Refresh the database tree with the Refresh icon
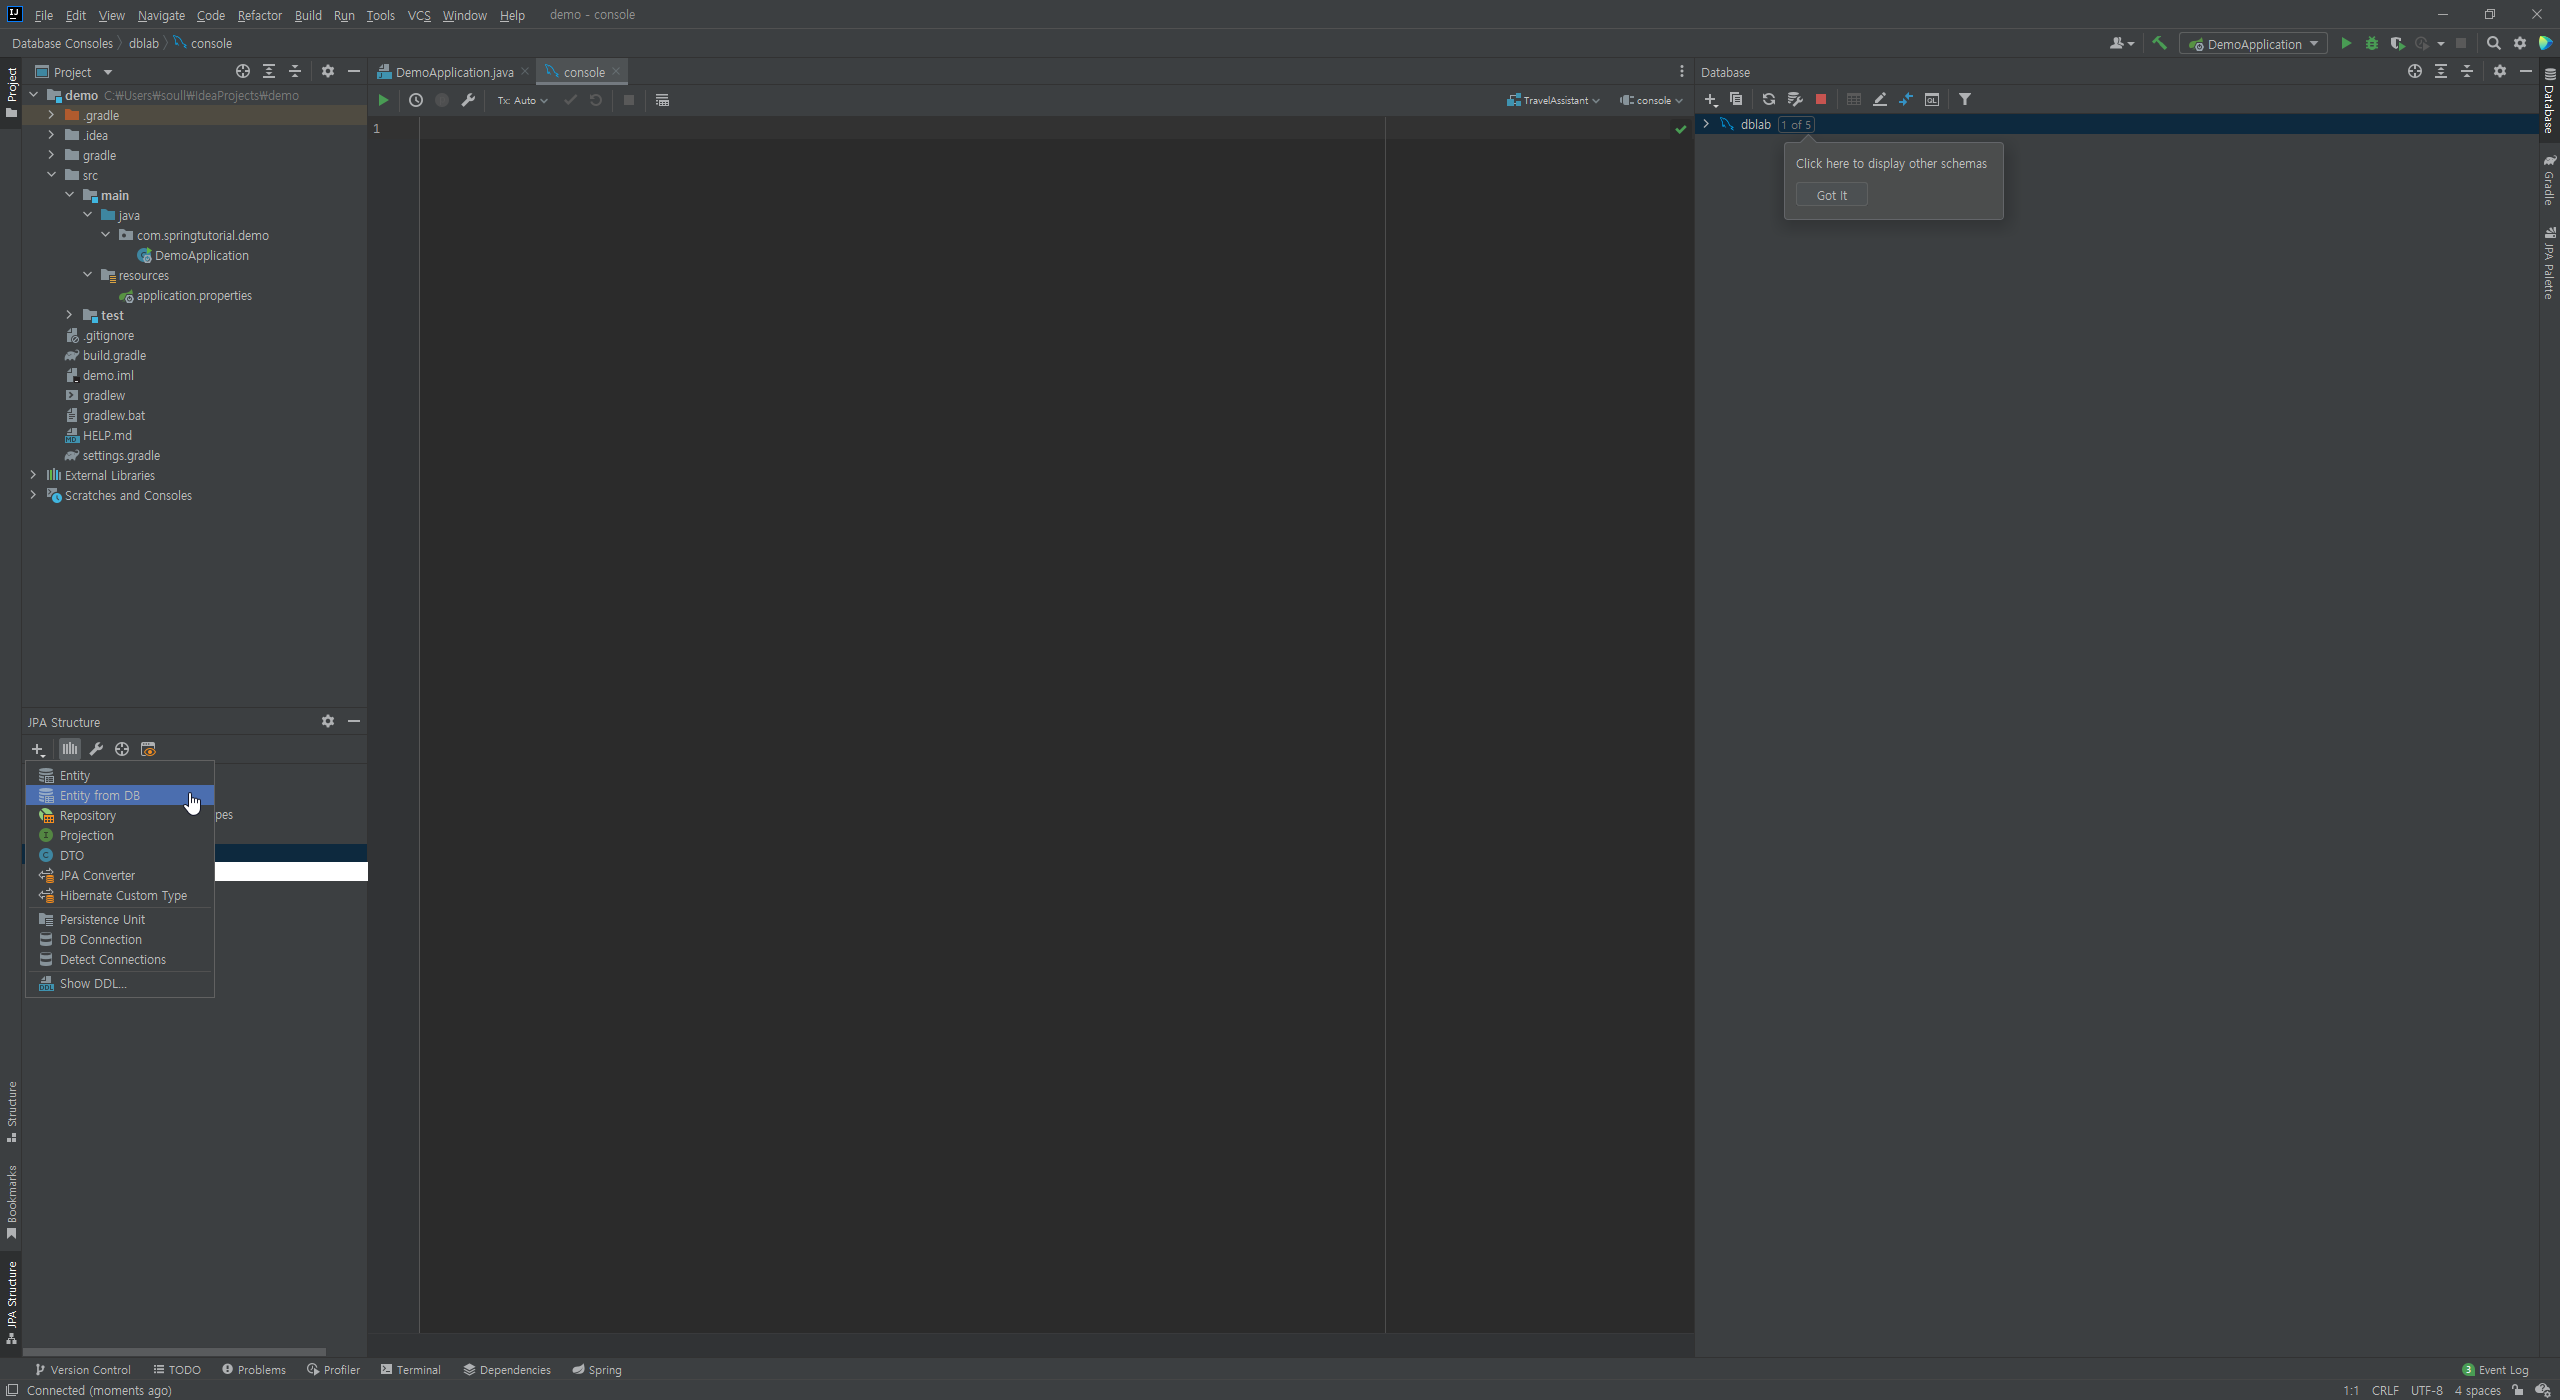 click(x=1768, y=99)
